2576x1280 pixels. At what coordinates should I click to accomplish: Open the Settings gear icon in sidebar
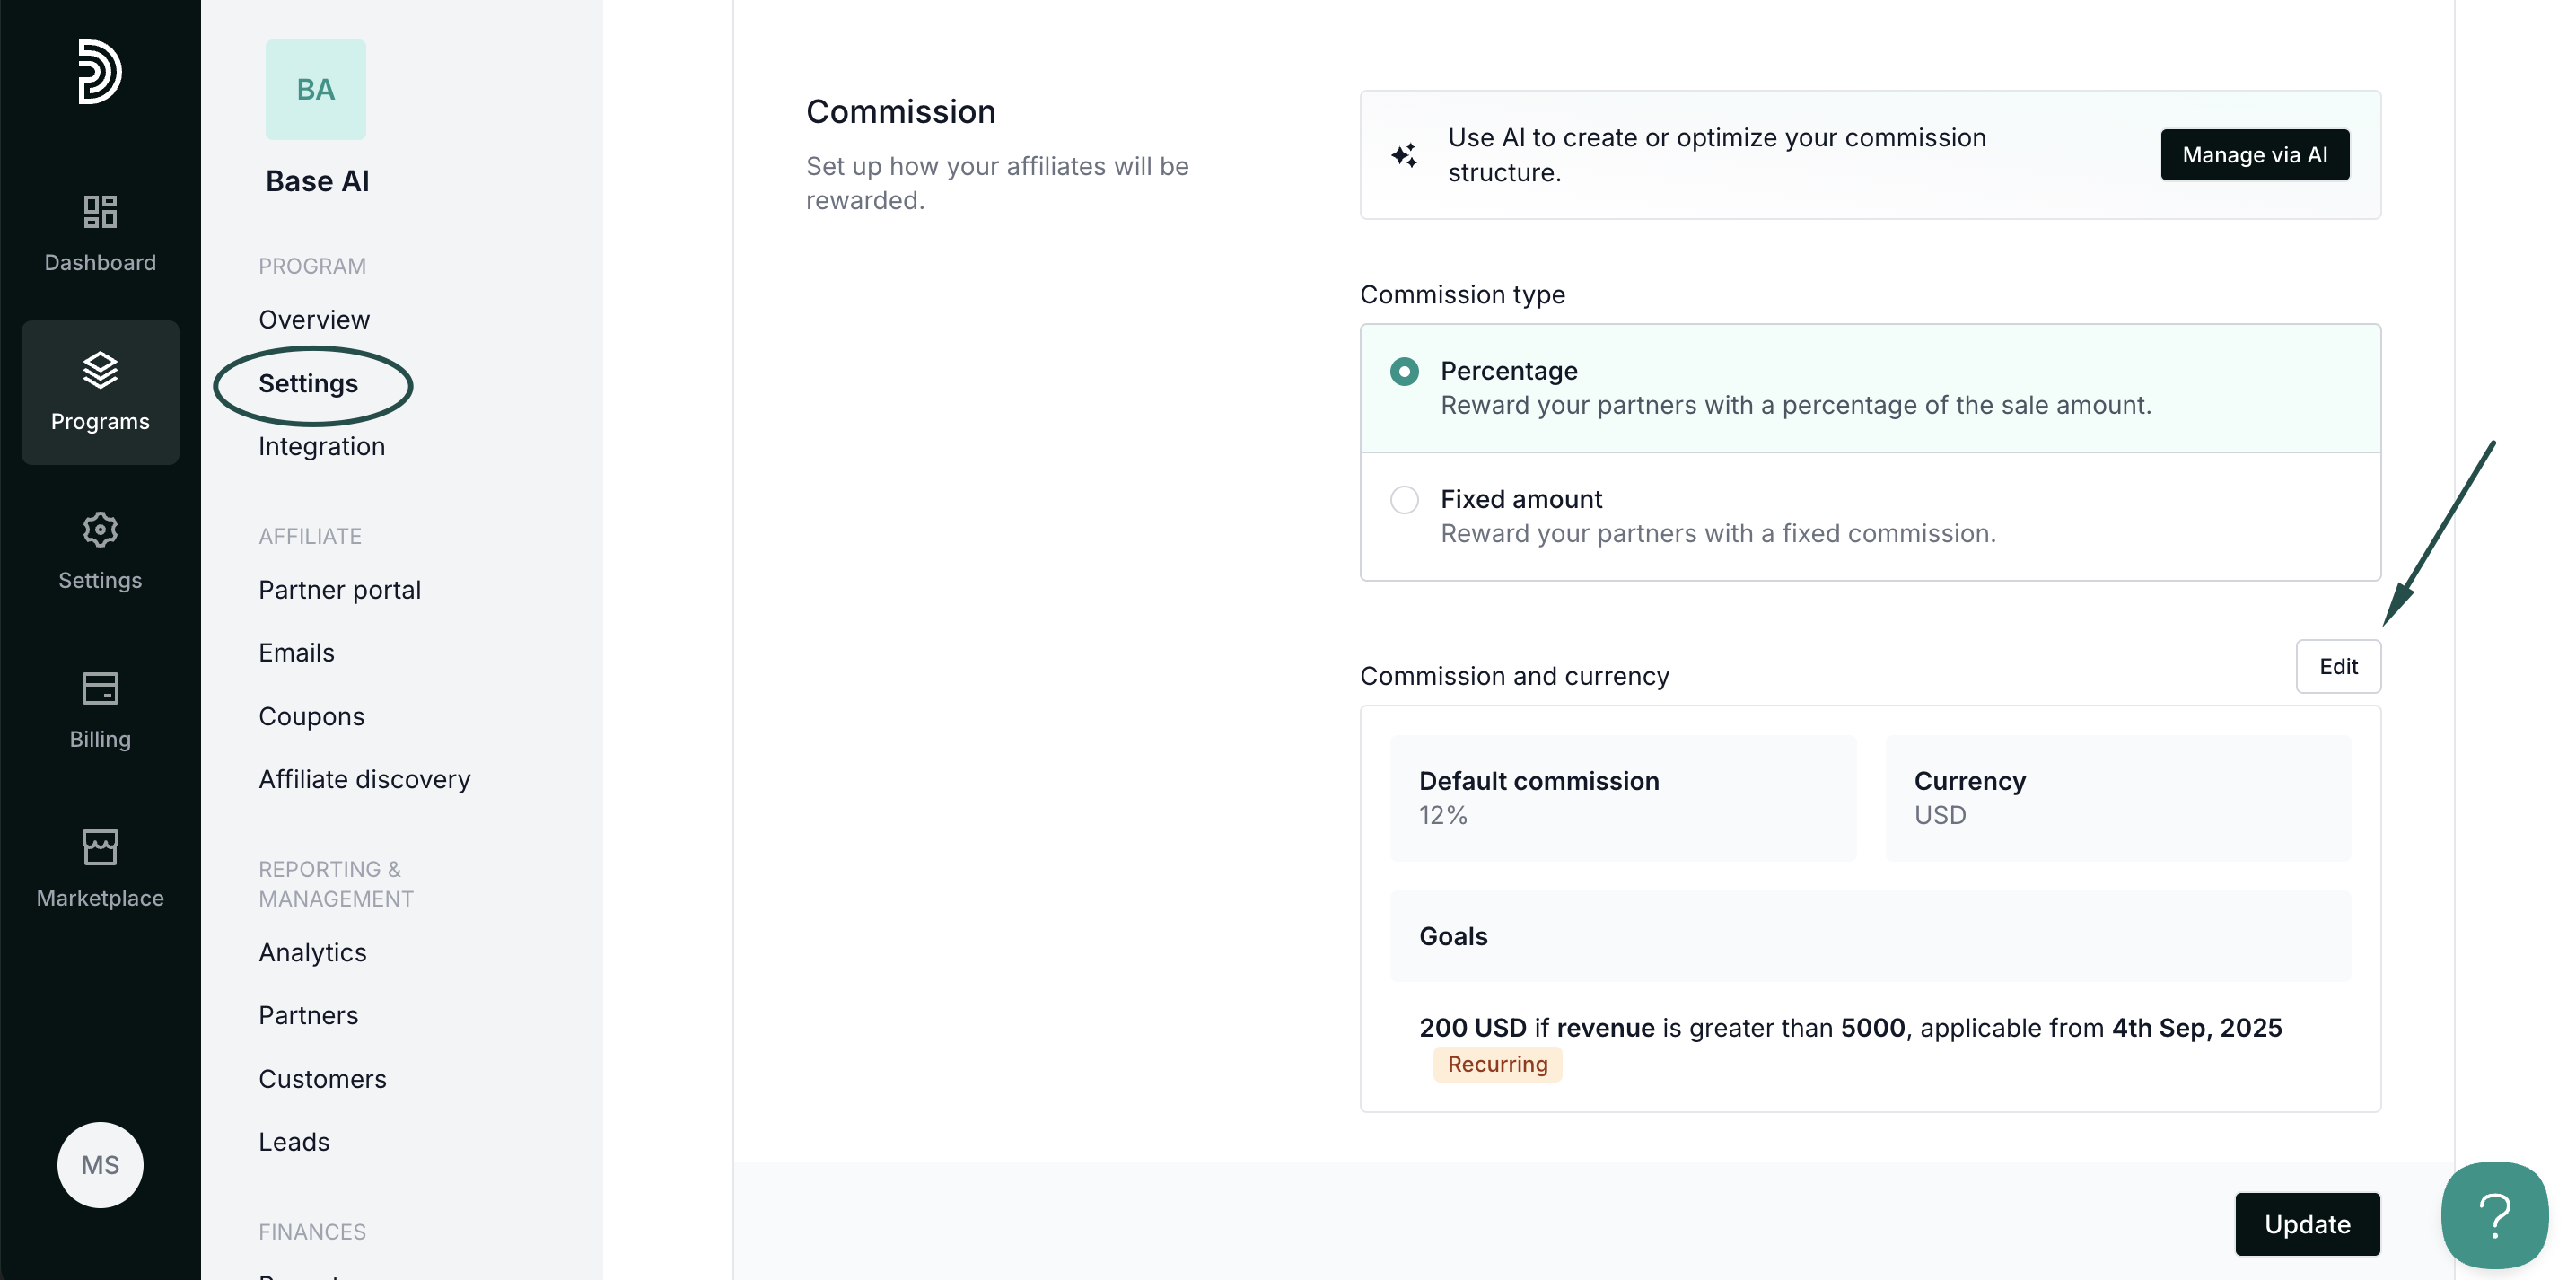pos(100,529)
